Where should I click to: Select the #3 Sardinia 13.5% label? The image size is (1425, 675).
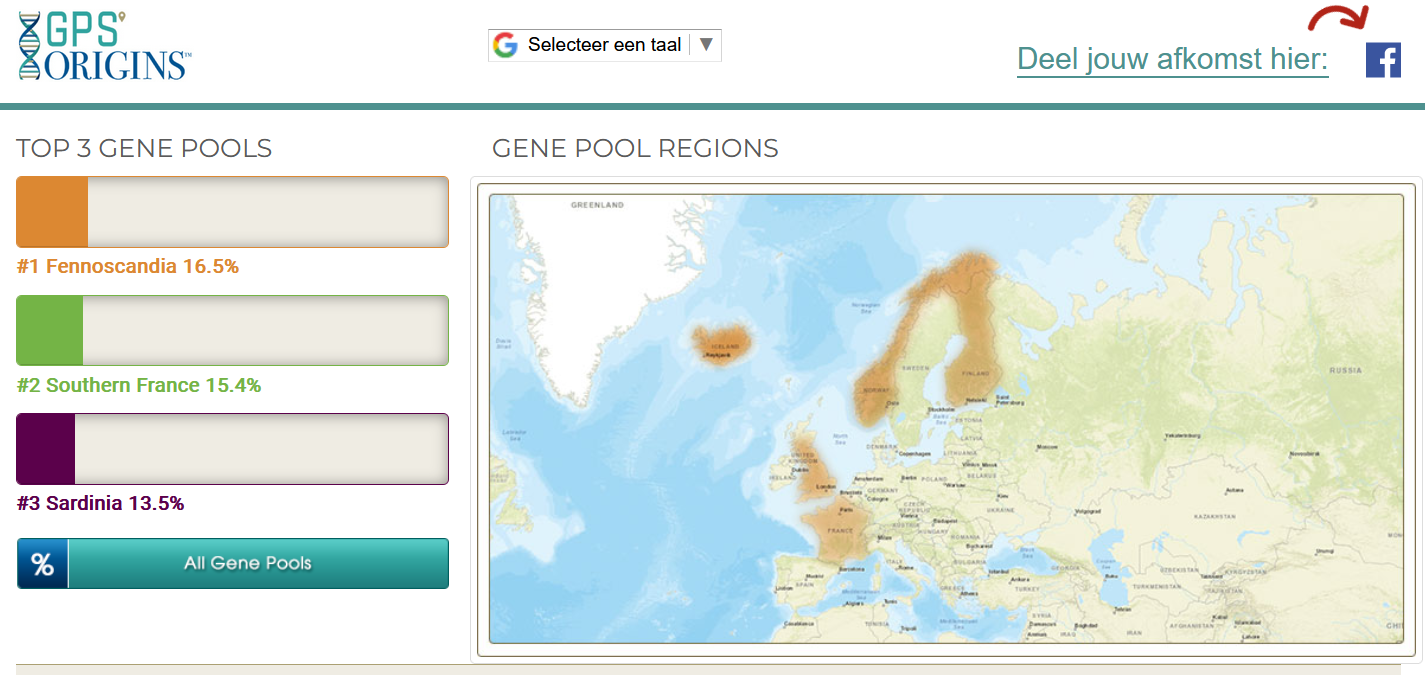(x=100, y=503)
